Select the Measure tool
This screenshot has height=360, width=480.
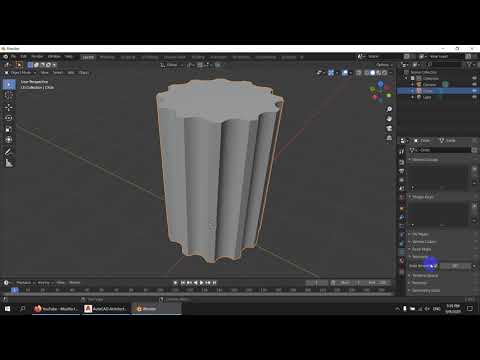click(x=9, y=163)
